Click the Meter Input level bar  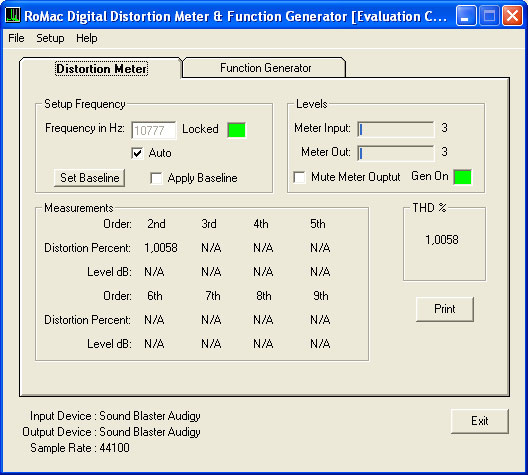pos(396,129)
